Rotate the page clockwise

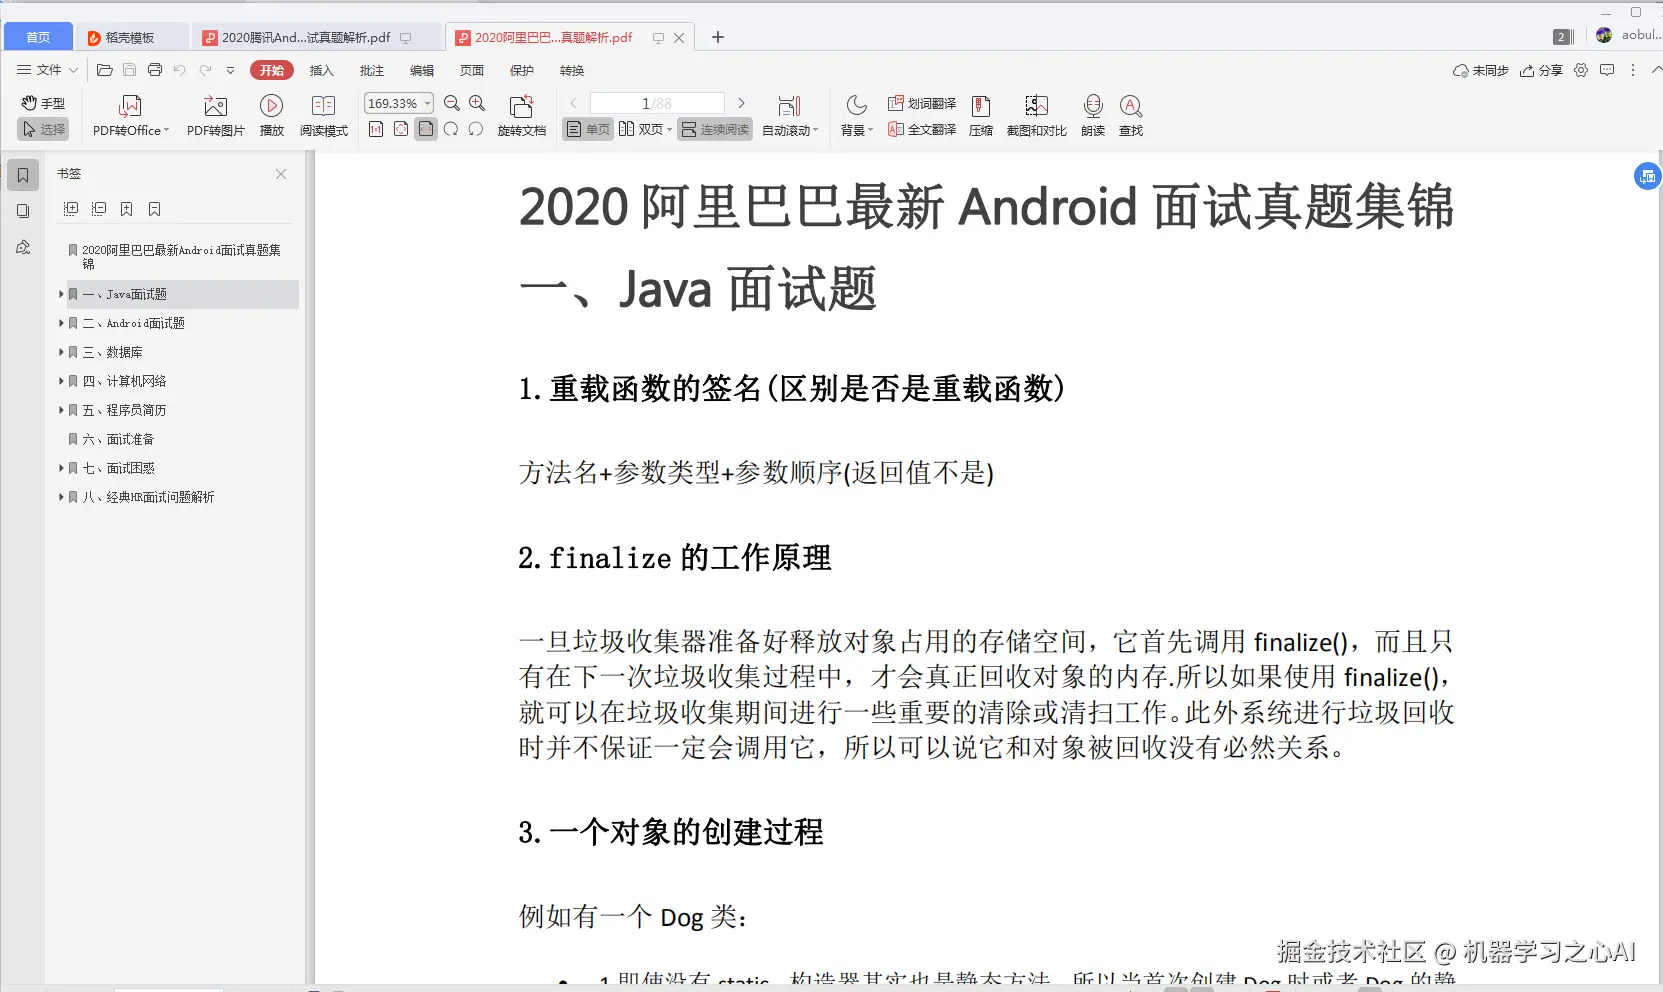(451, 129)
